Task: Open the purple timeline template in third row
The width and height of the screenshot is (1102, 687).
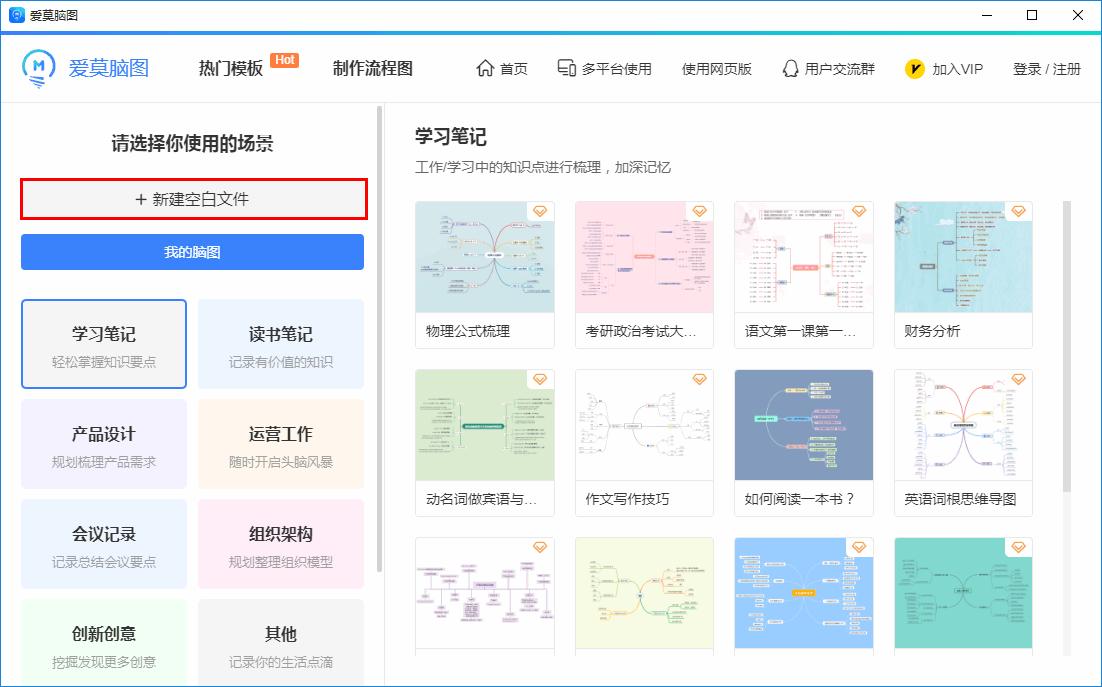Action: pos(485,593)
